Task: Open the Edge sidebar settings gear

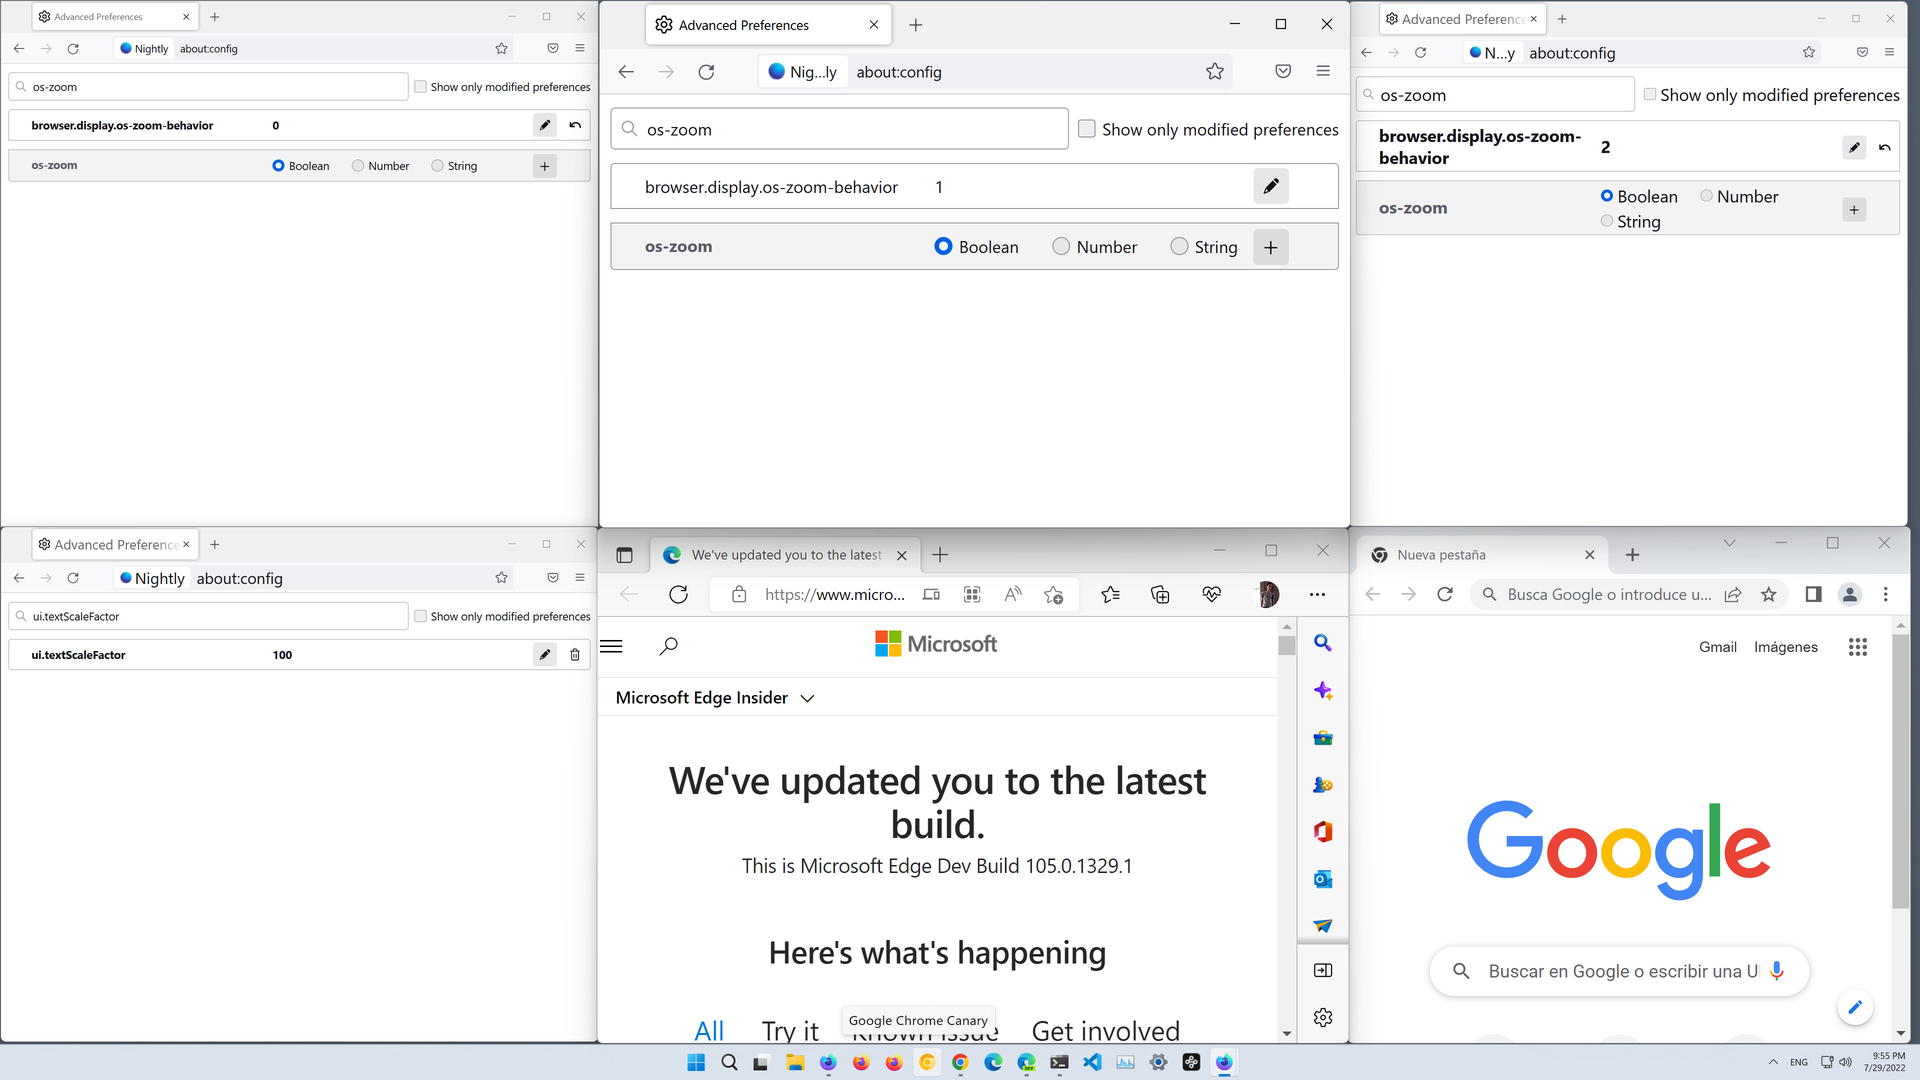Action: [1322, 1017]
